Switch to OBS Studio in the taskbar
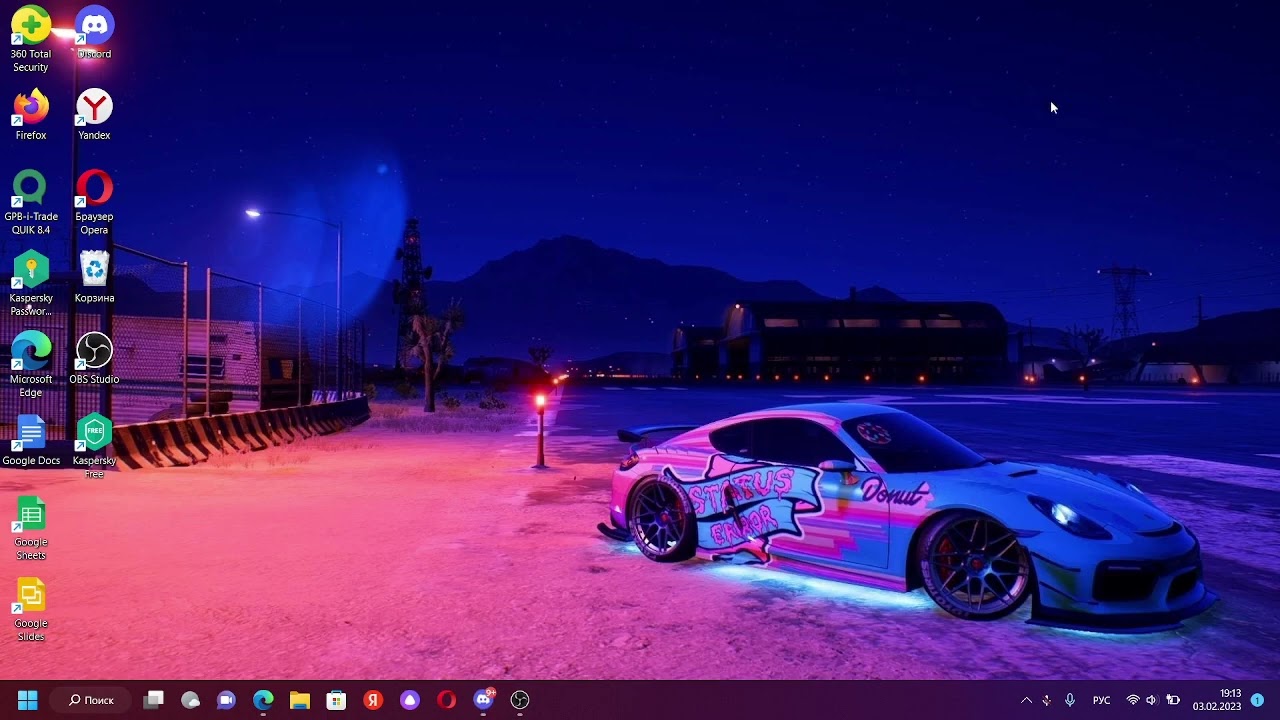1280x720 pixels. (520, 700)
